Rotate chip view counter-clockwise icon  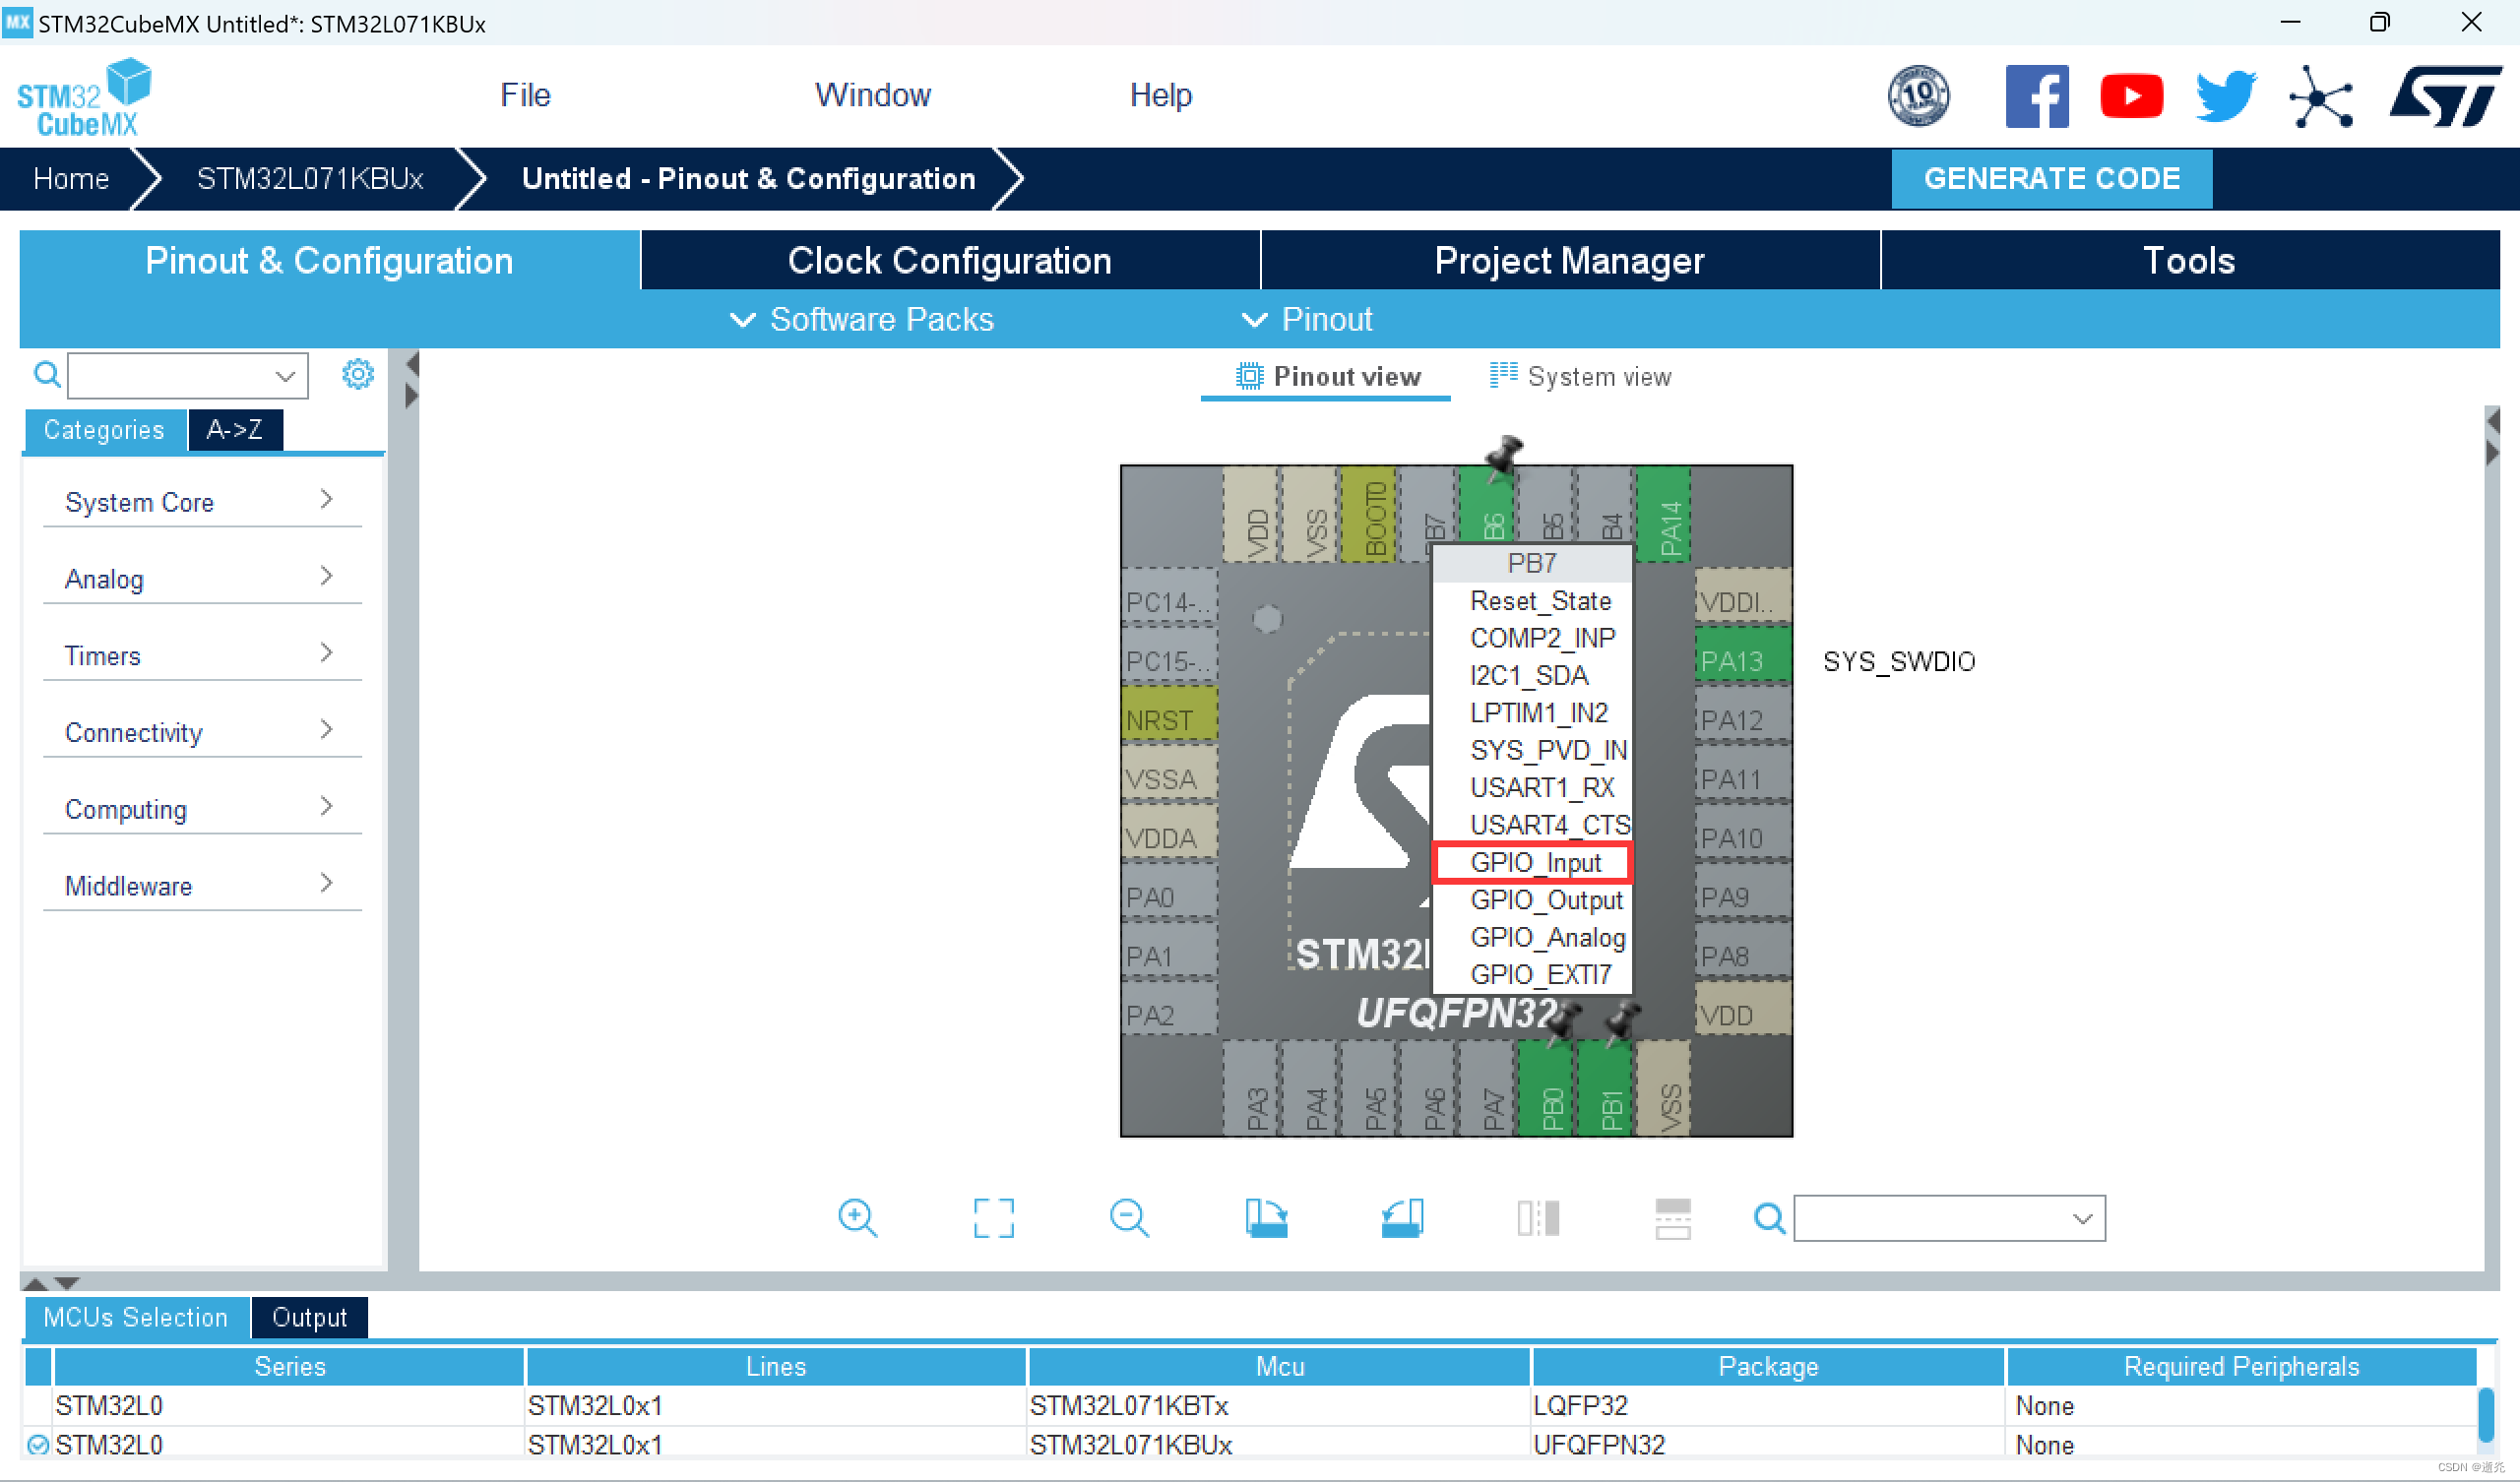coord(1402,1218)
